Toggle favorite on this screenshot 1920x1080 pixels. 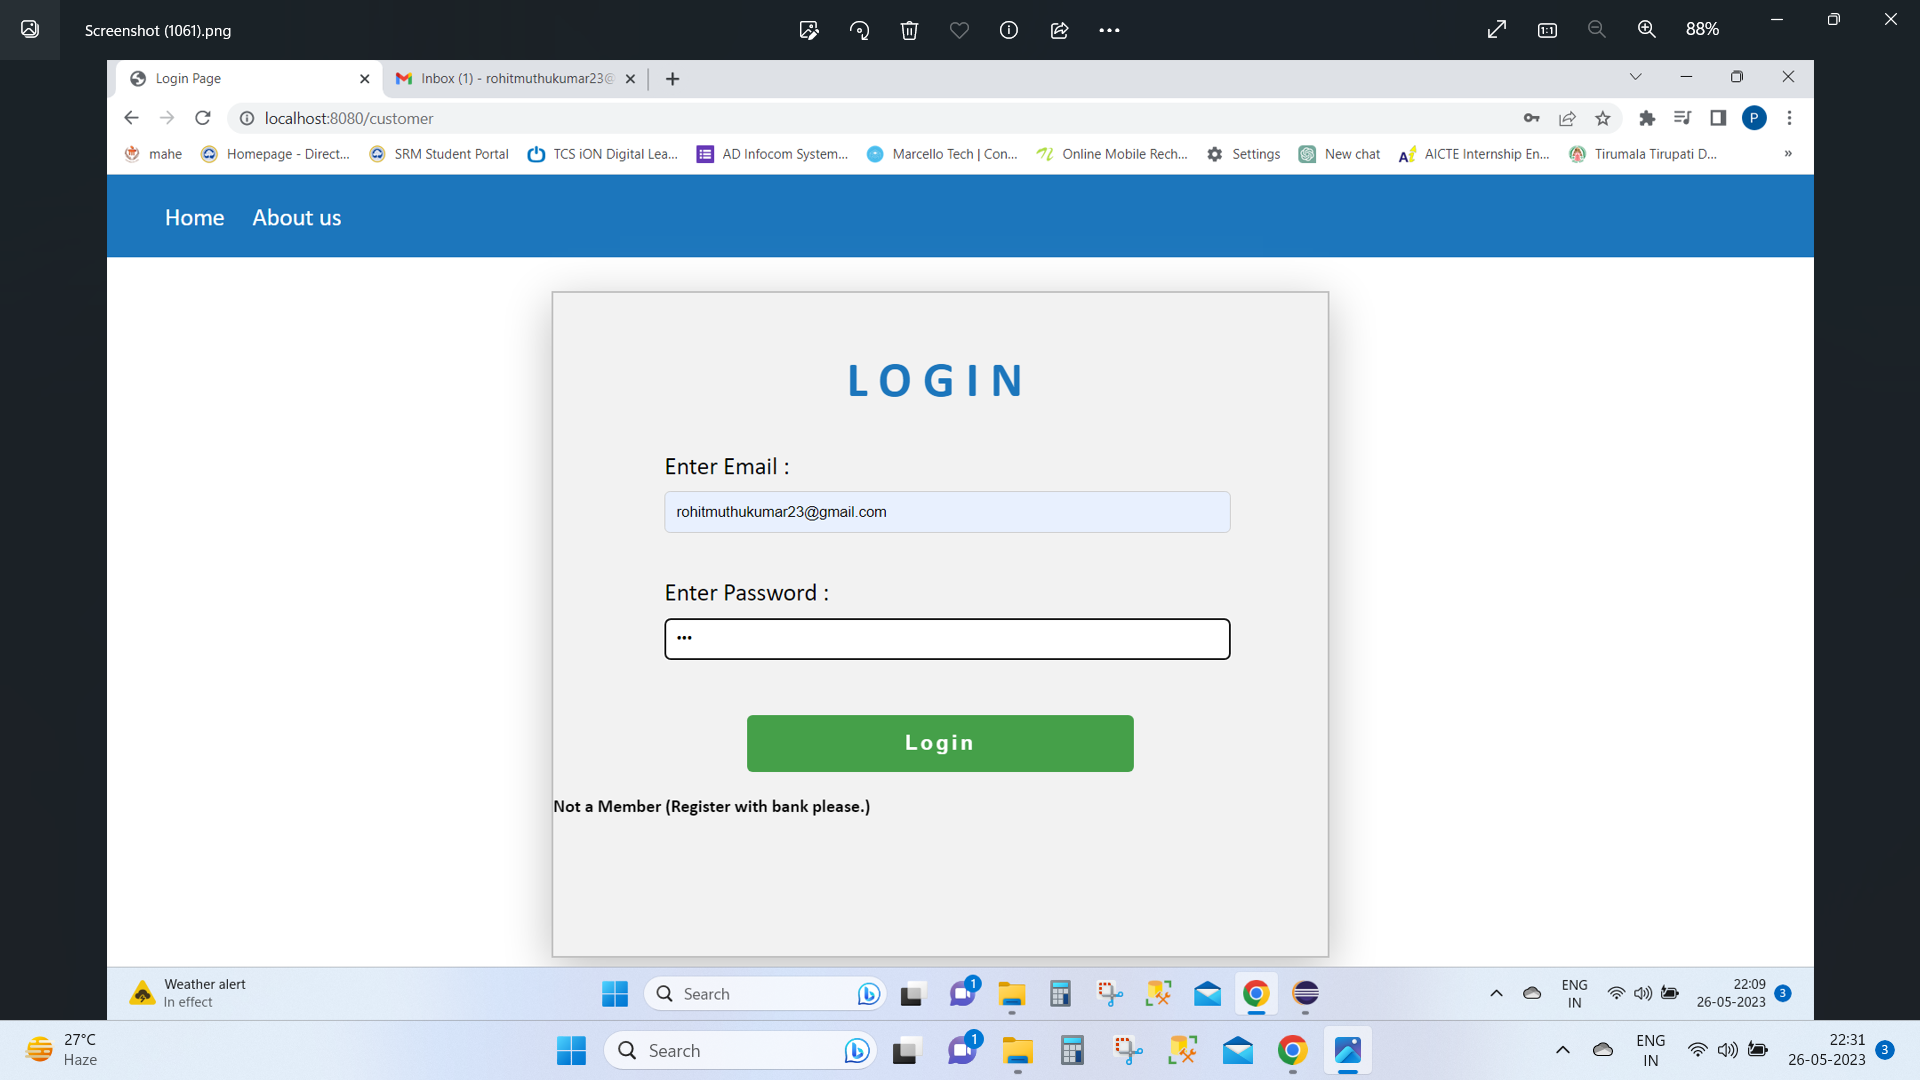coord(959,30)
